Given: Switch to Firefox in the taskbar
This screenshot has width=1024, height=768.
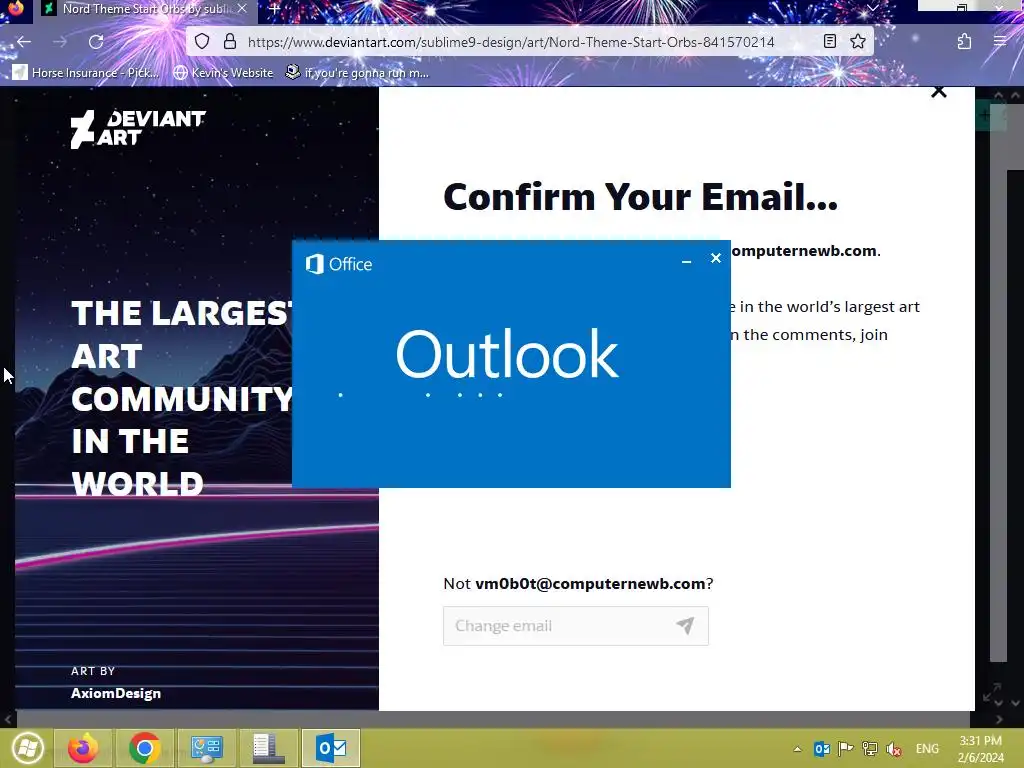Looking at the screenshot, I should (82, 748).
